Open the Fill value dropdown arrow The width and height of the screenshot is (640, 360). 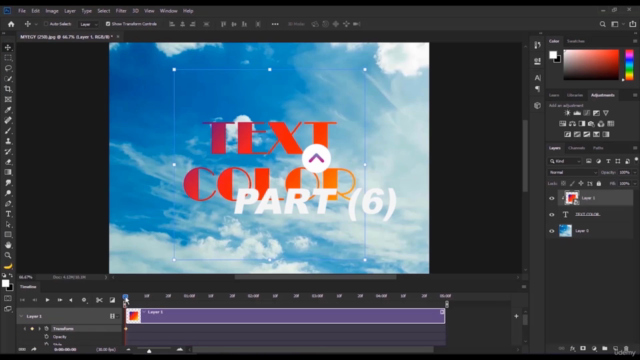(634, 184)
